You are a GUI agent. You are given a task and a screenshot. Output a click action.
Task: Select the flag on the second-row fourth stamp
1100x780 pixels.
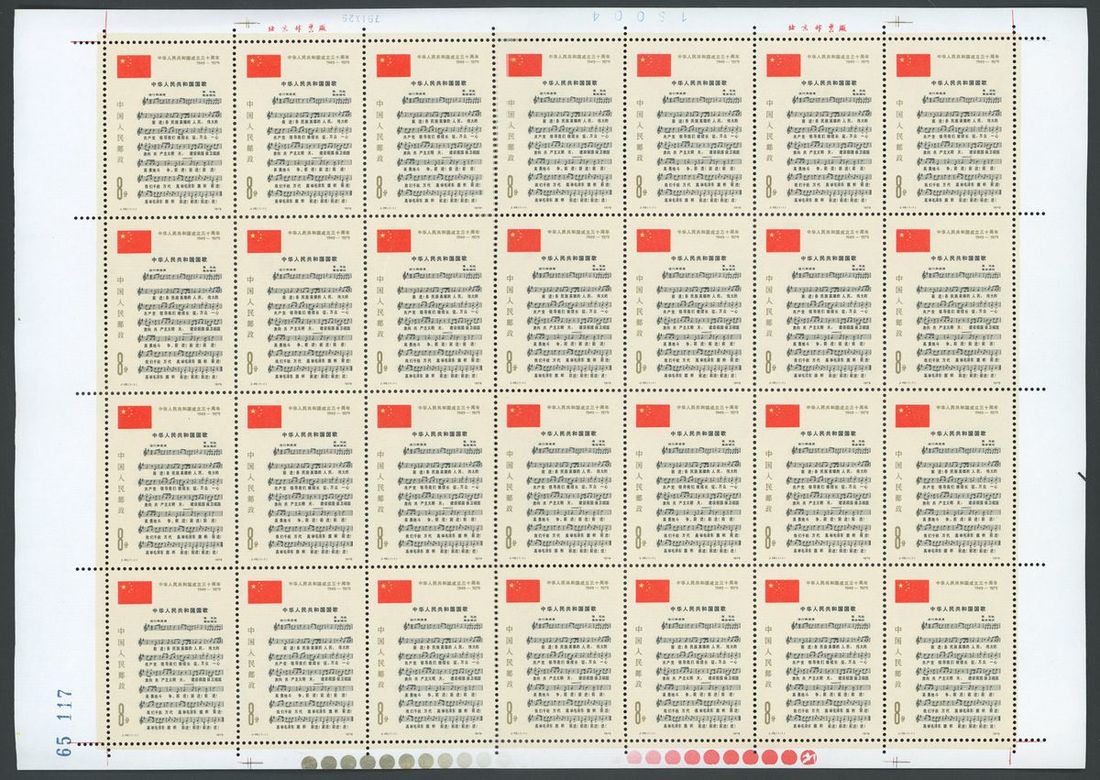pyautogui.click(x=523, y=241)
